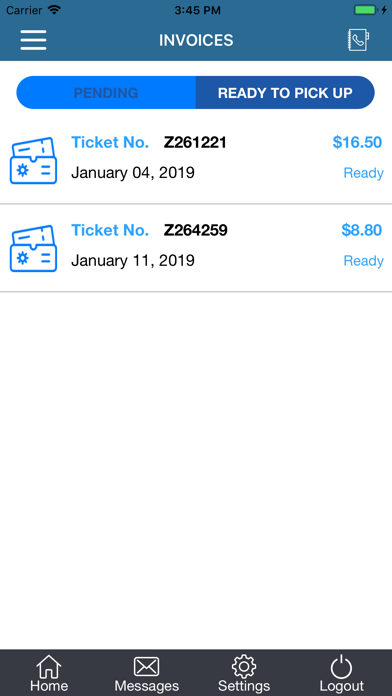Tap the Logout power icon

(x=341, y=667)
